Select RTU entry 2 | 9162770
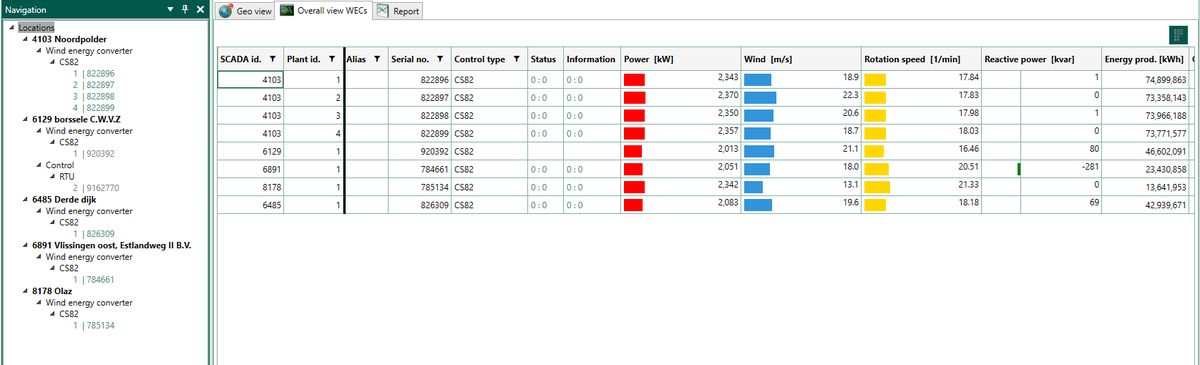This screenshot has width=1200, height=365. click(95, 187)
